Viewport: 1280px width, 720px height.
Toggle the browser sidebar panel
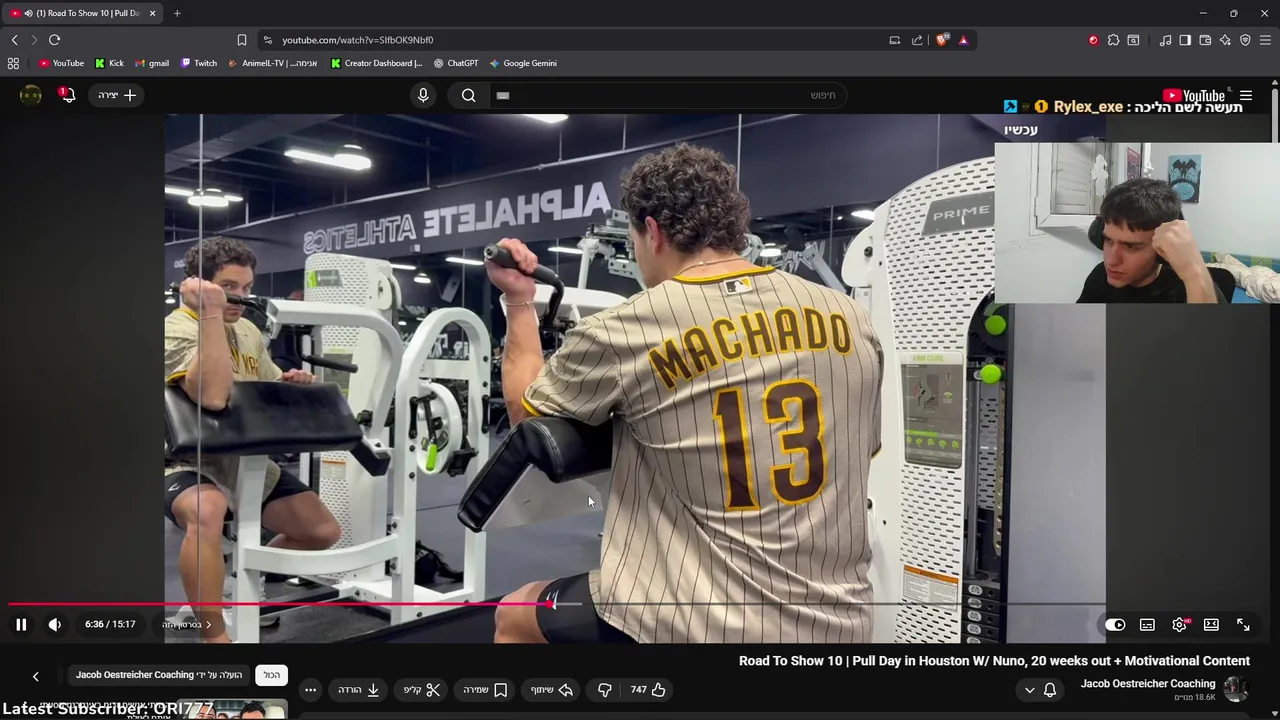(1185, 40)
